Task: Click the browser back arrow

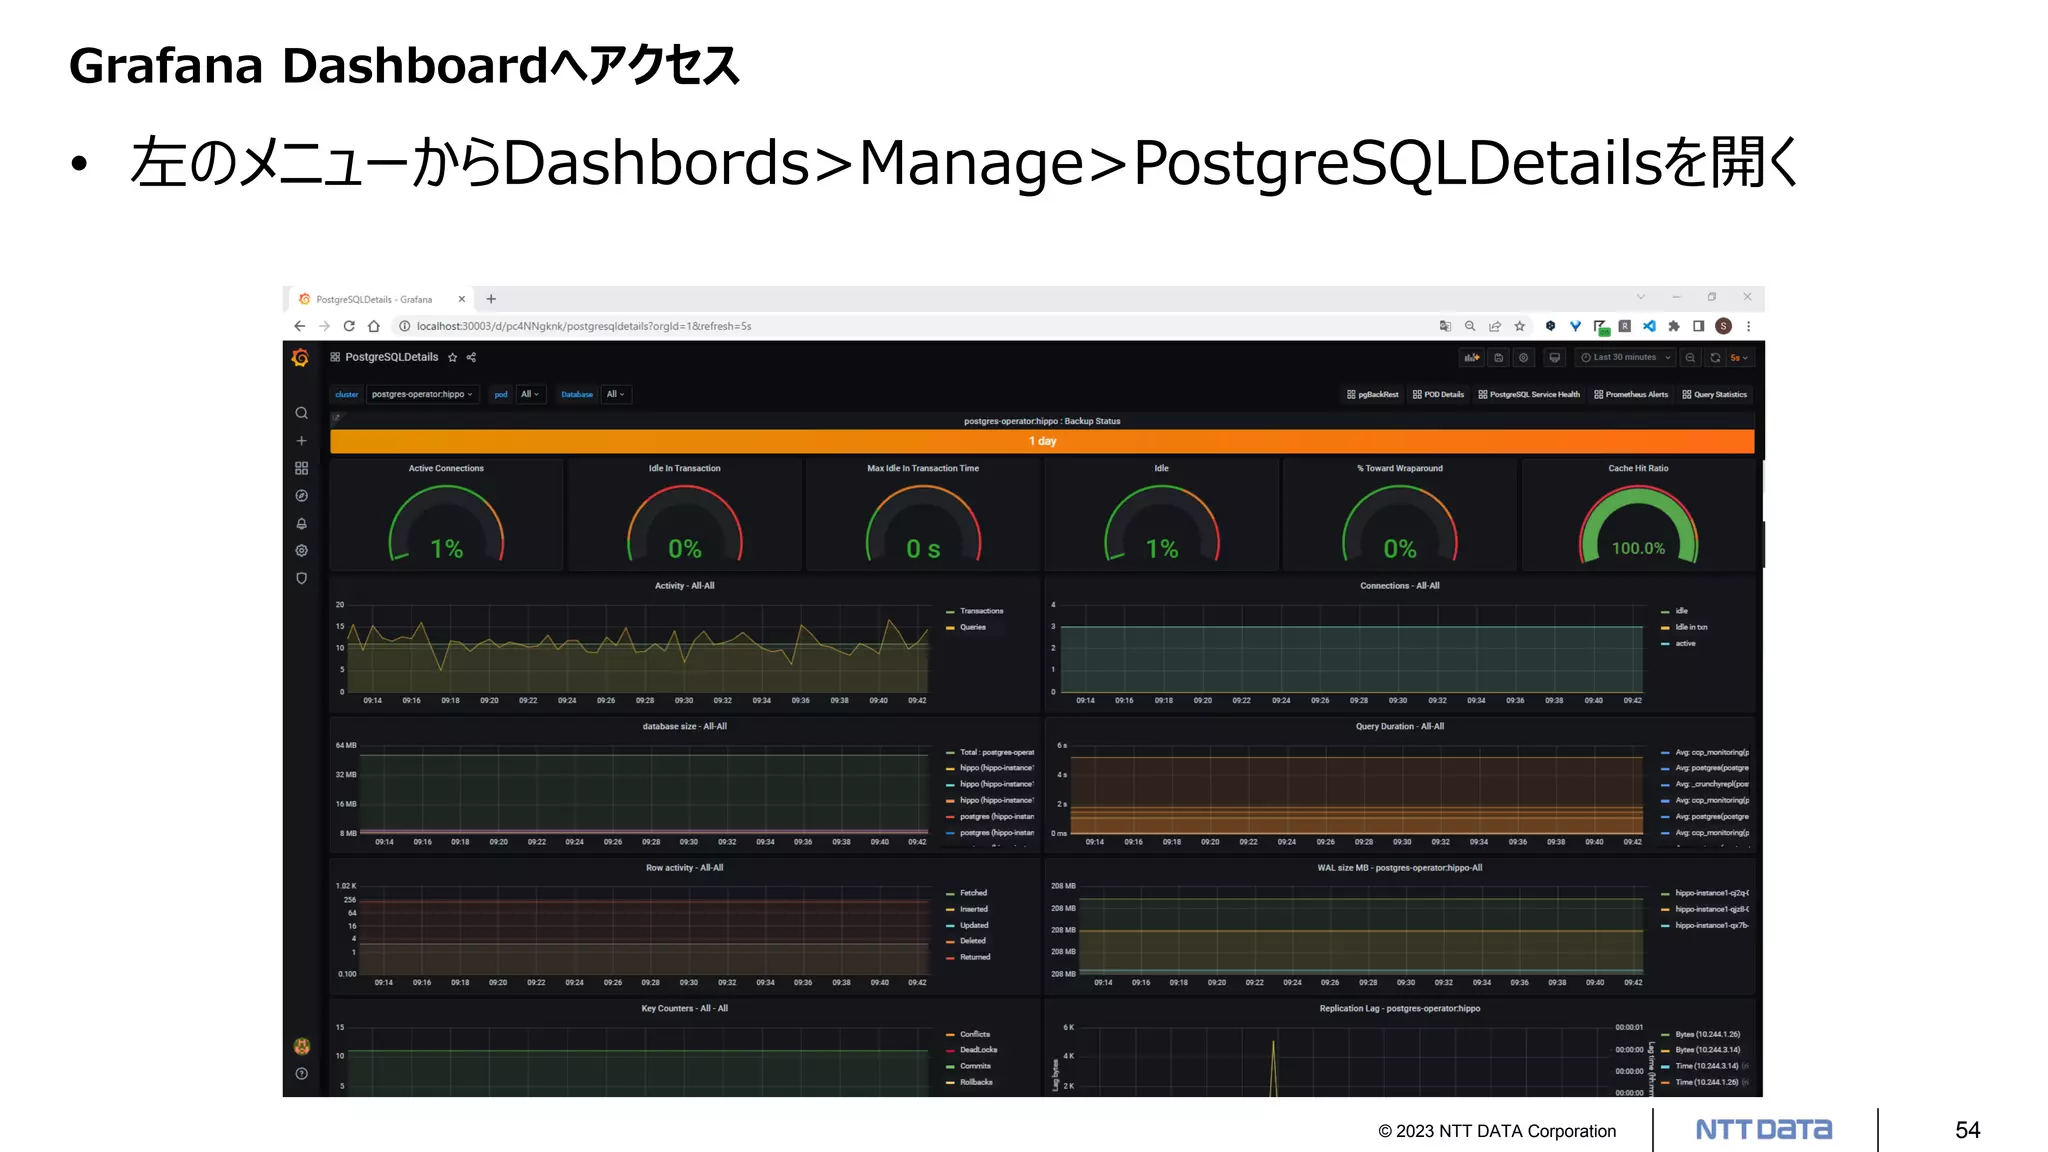Action: (x=299, y=326)
